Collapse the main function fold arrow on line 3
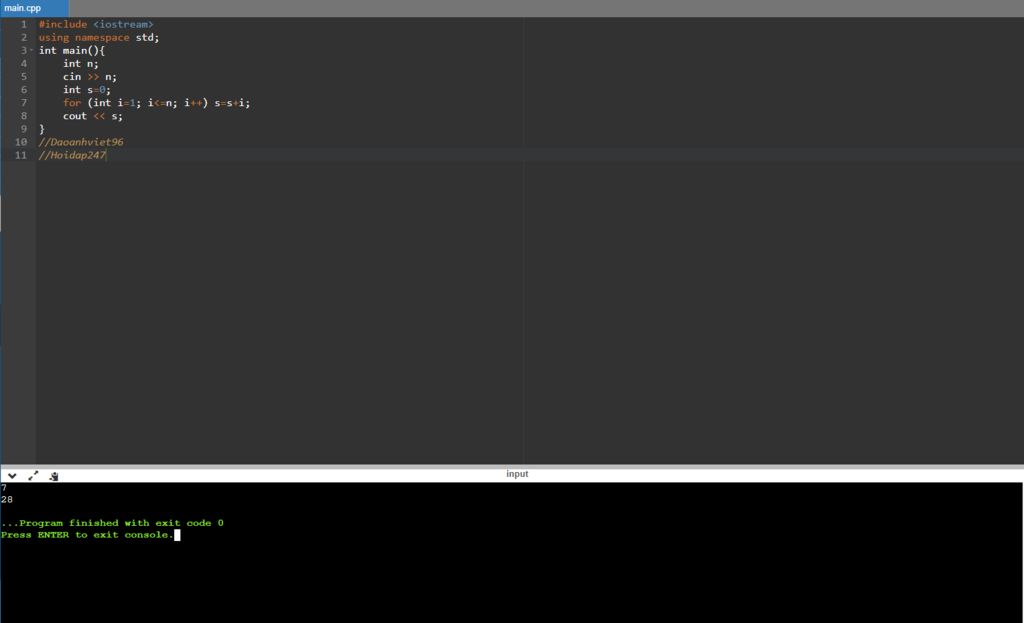This screenshot has height=623, width=1024. pos(31,50)
